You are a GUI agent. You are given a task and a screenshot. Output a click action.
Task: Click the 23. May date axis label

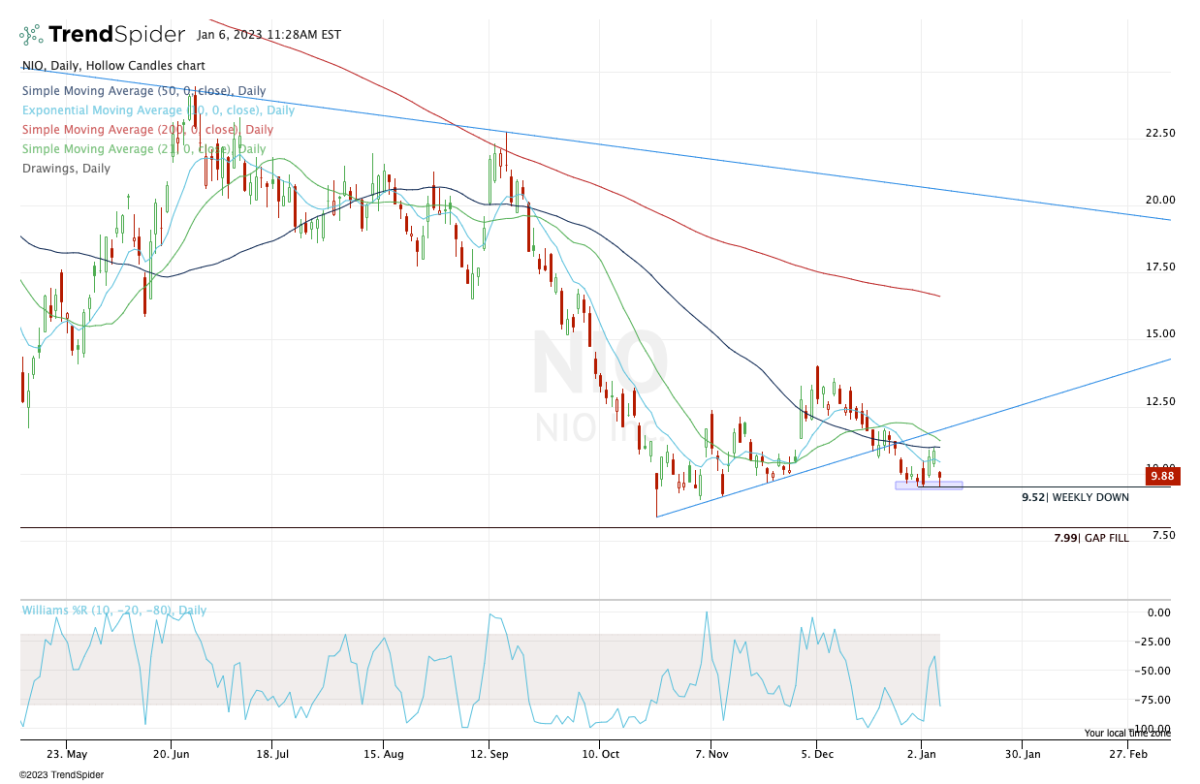click(x=64, y=750)
